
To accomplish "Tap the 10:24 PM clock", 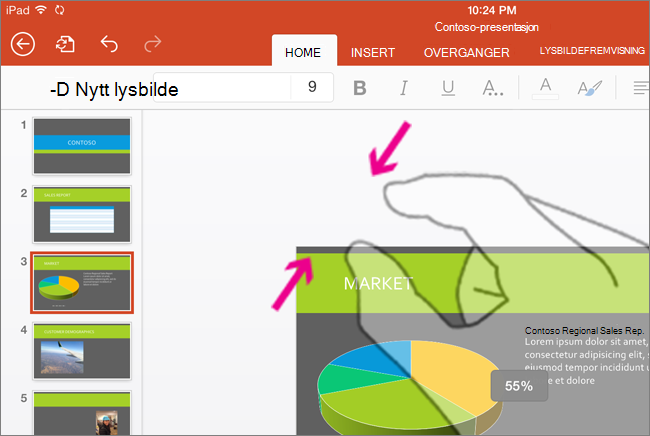I will tap(492, 10).
